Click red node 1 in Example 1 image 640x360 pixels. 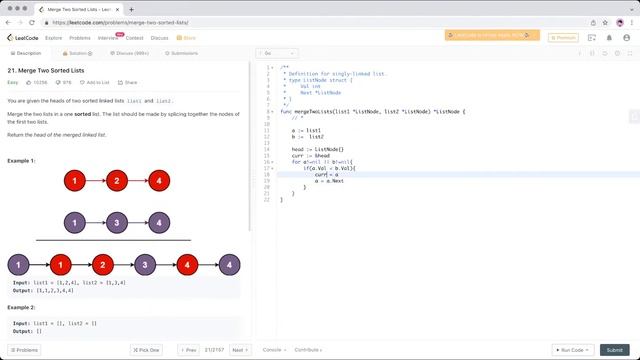75,181
